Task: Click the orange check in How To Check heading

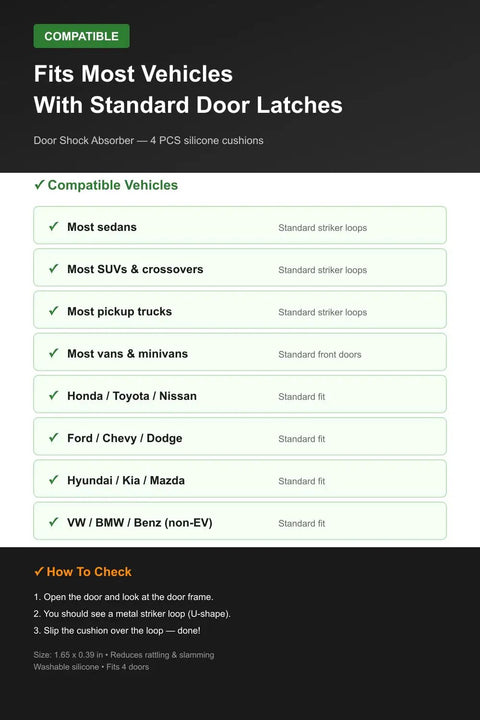Action: [39, 571]
